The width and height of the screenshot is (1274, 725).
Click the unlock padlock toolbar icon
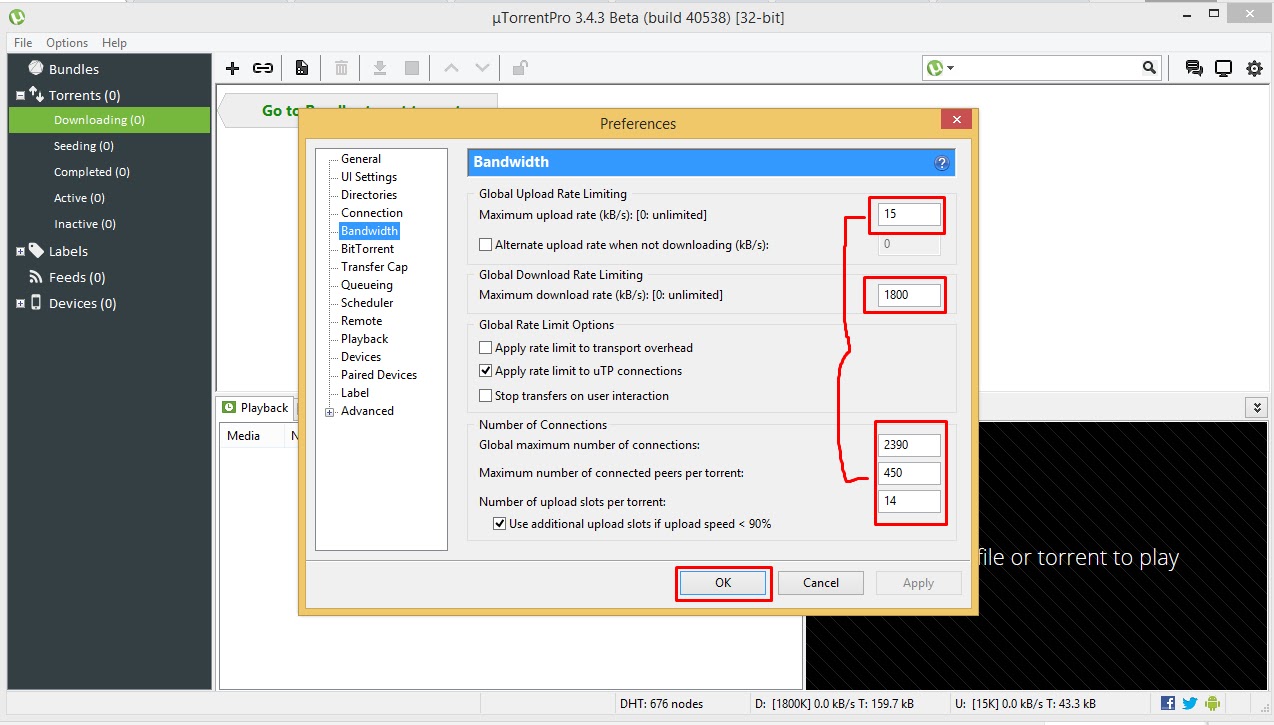click(x=520, y=68)
